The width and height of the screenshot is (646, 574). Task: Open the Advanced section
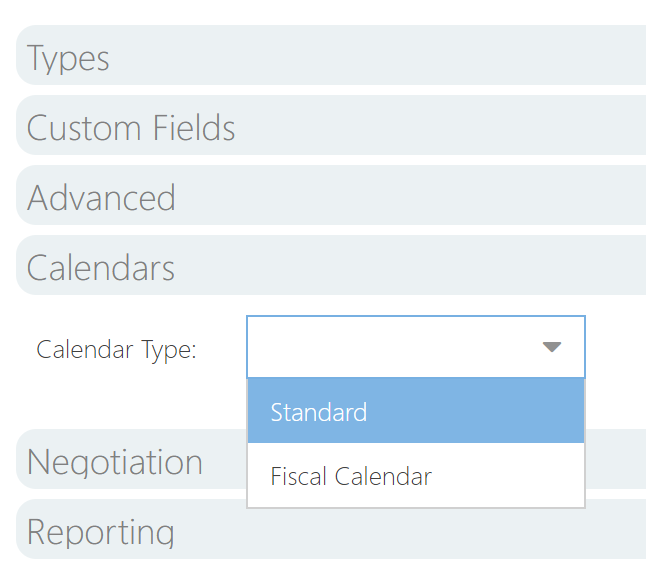(x=330, y=197)
